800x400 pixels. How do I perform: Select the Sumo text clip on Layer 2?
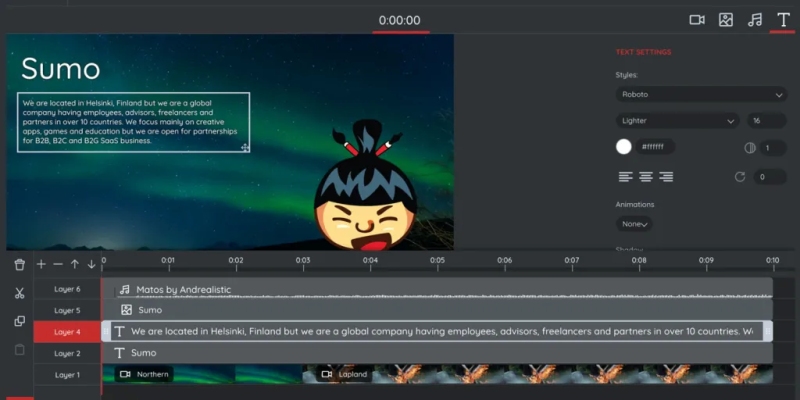click(x=438, y=353)
